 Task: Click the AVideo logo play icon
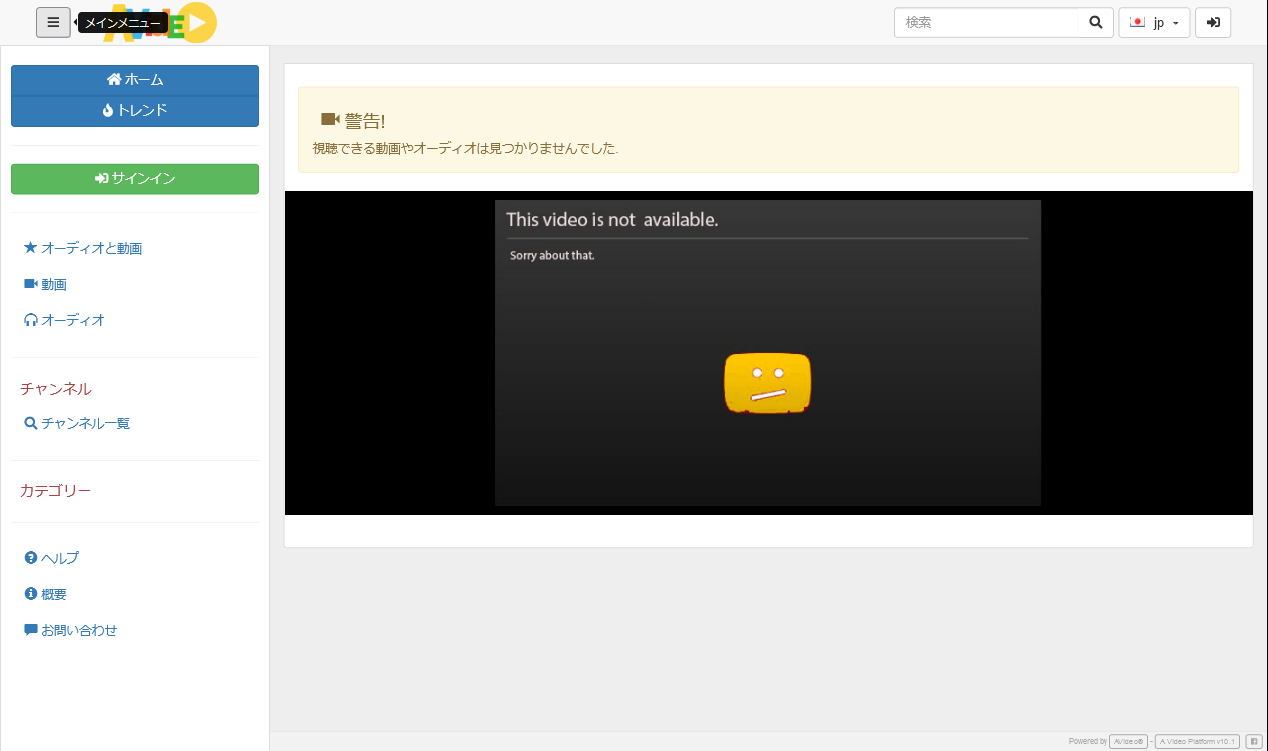[x=200, y=23]
